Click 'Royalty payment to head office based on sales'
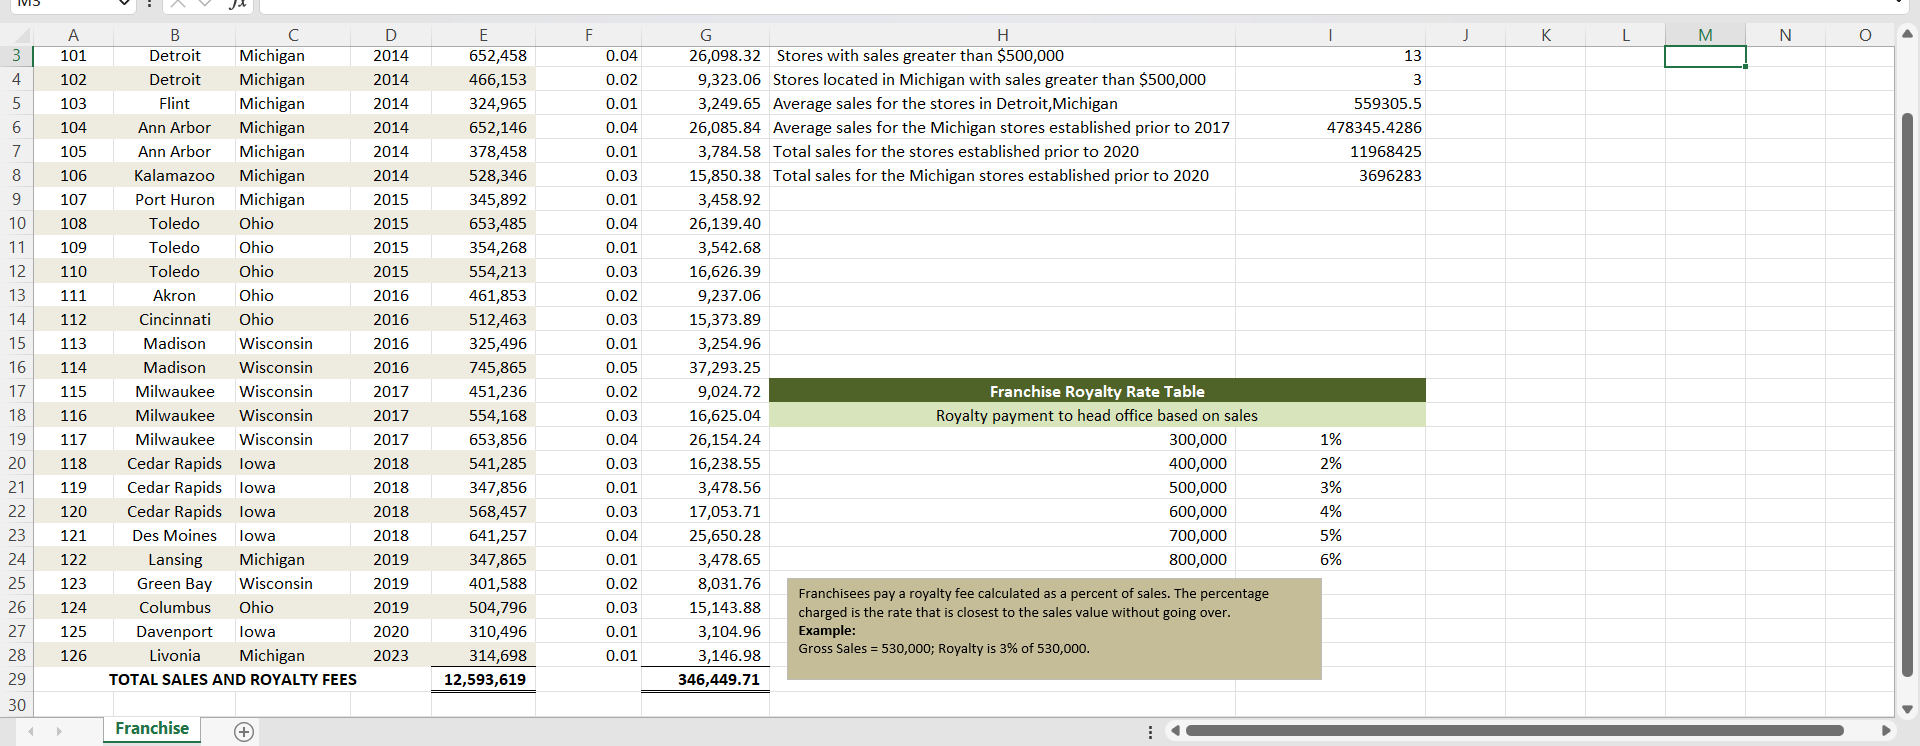Viewport: 1920px width, 746px height. click(x=1097, y=416)
